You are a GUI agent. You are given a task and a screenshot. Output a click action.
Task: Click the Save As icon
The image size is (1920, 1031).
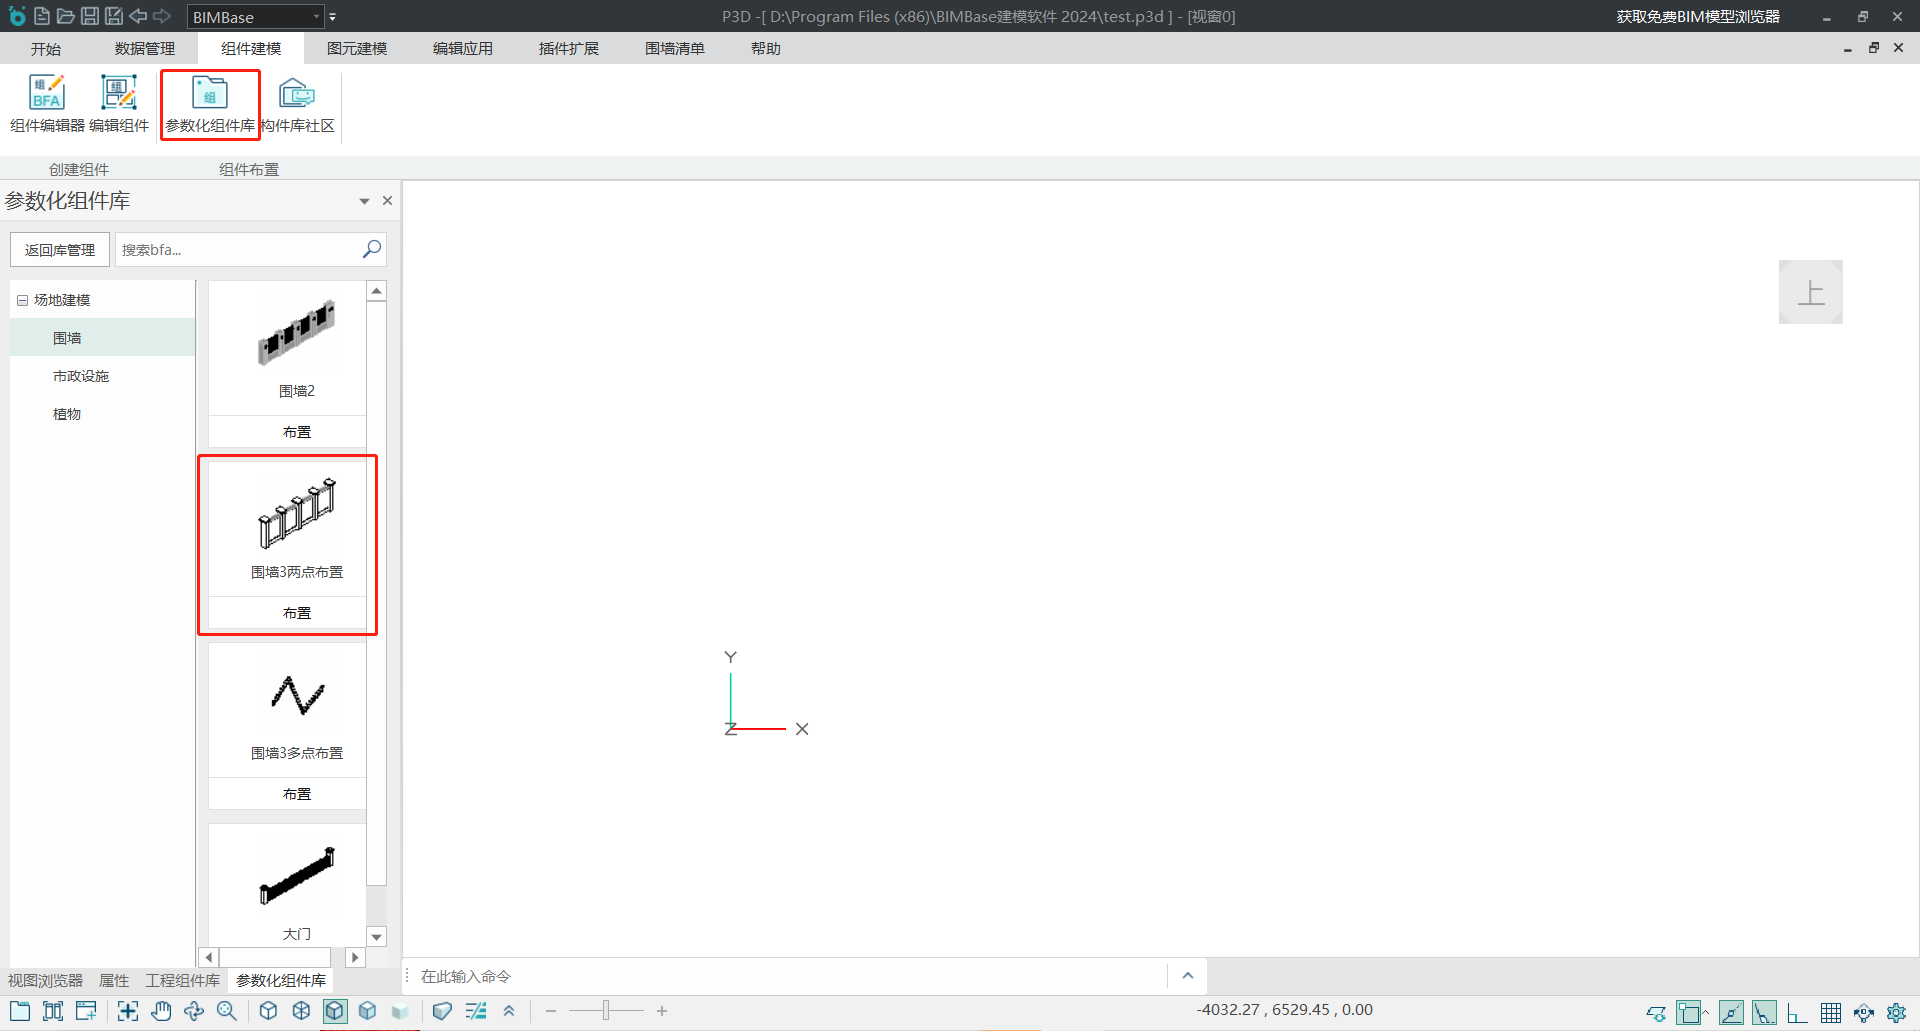tap(114, 16)
